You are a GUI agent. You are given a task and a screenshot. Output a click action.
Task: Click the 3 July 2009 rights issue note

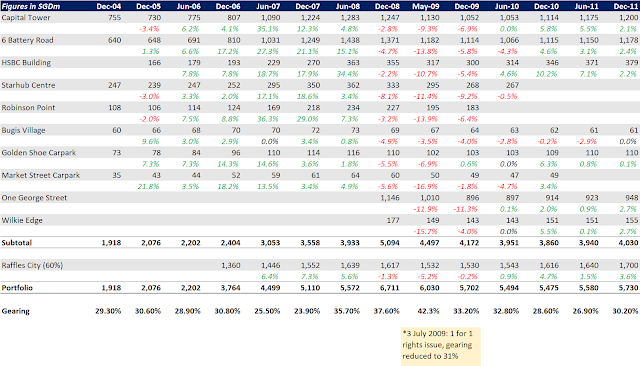click(x=440, y=345)
